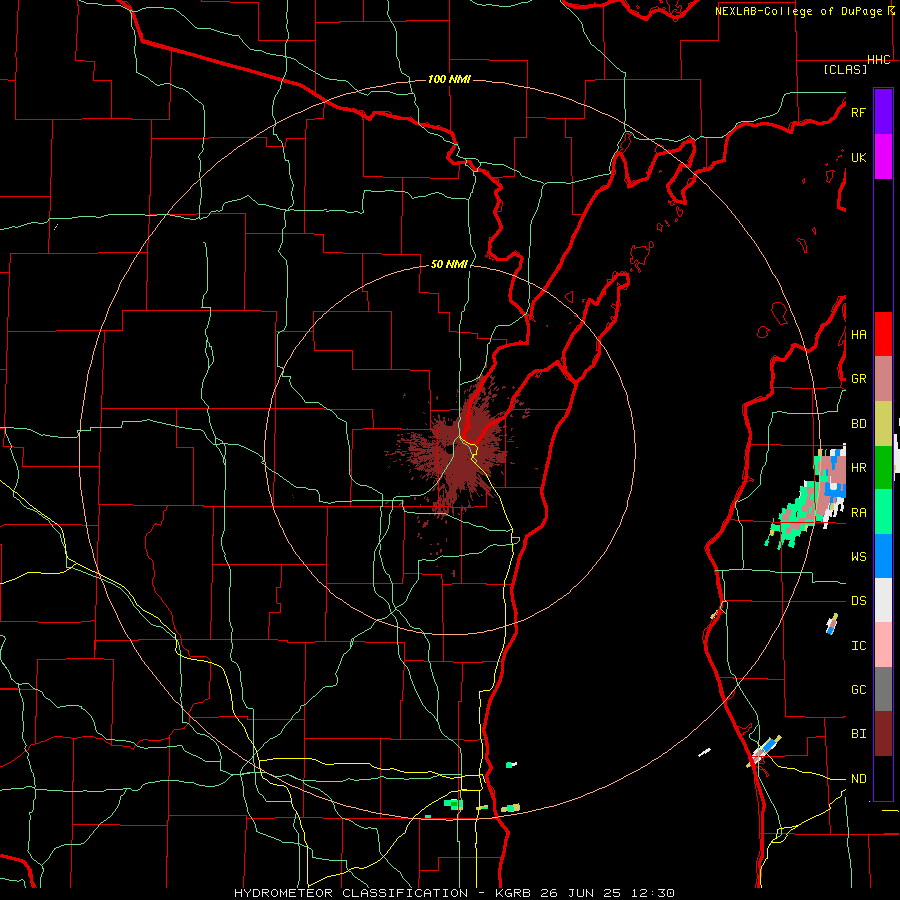
Task: Click the dark maroon BI legend swatch
Action: tap(883, 734)
